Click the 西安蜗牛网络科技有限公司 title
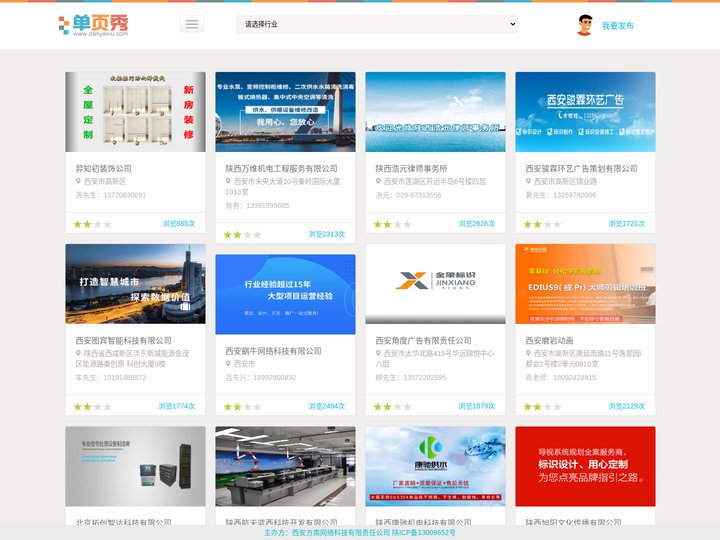720x540 pixels. tap(273, 351)
